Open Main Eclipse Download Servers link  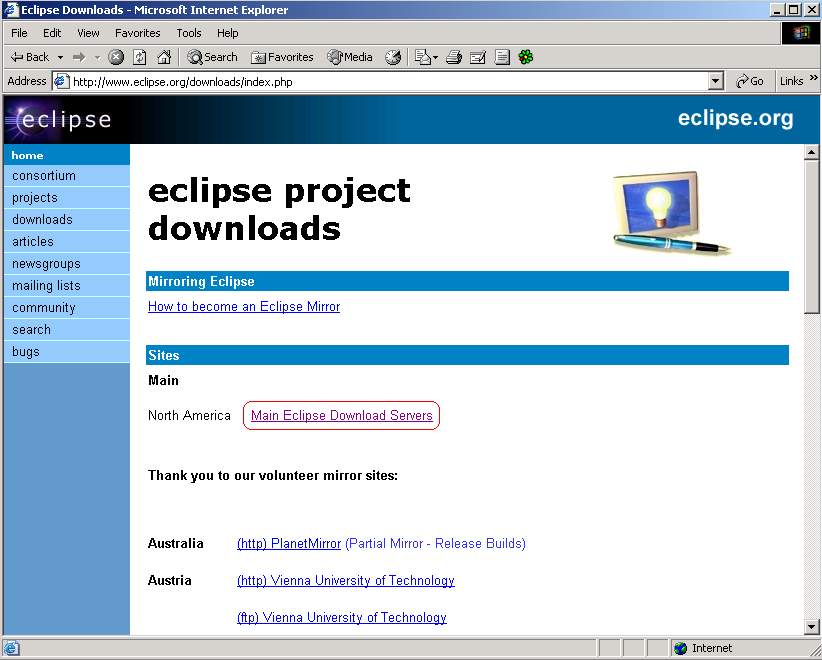point(341,416)
